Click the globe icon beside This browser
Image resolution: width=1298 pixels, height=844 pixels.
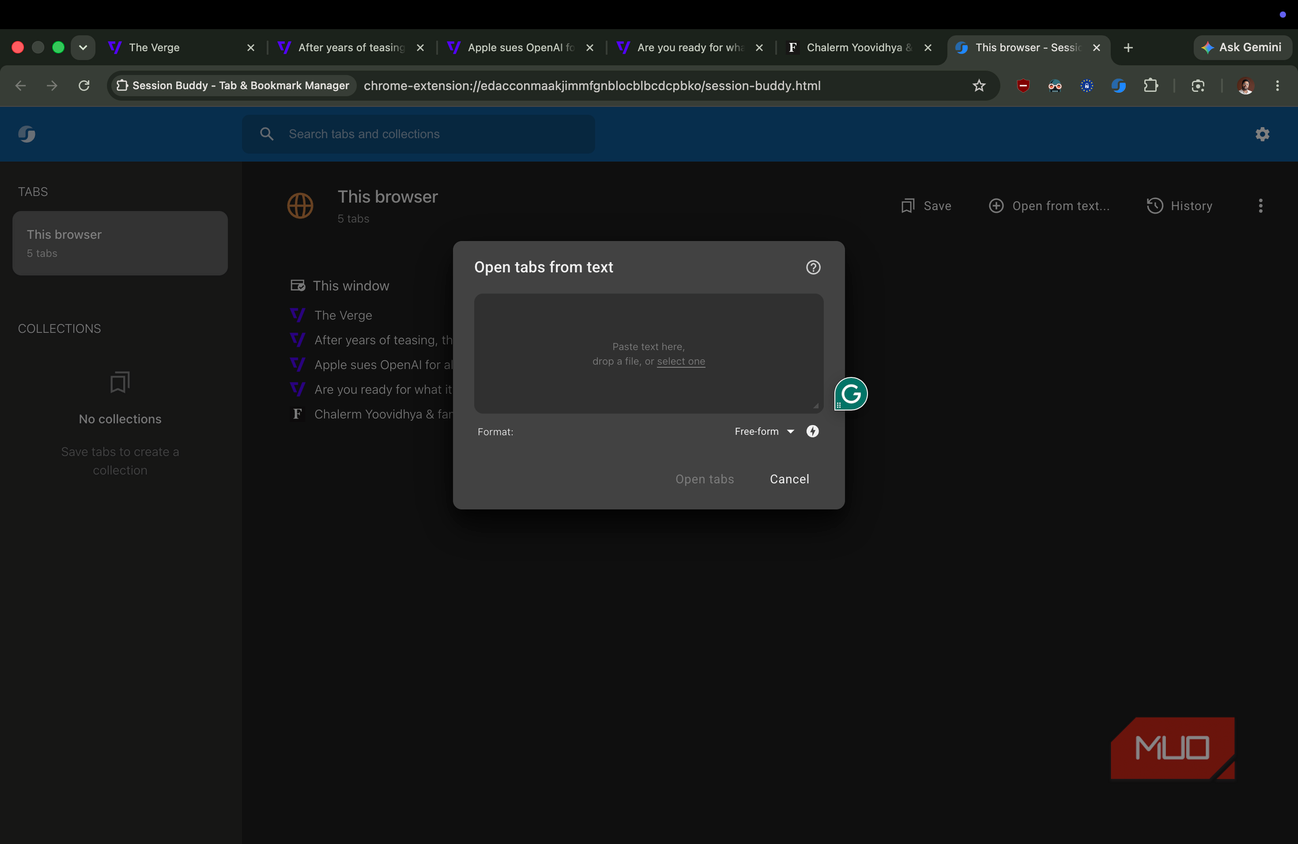pos(300,206)
